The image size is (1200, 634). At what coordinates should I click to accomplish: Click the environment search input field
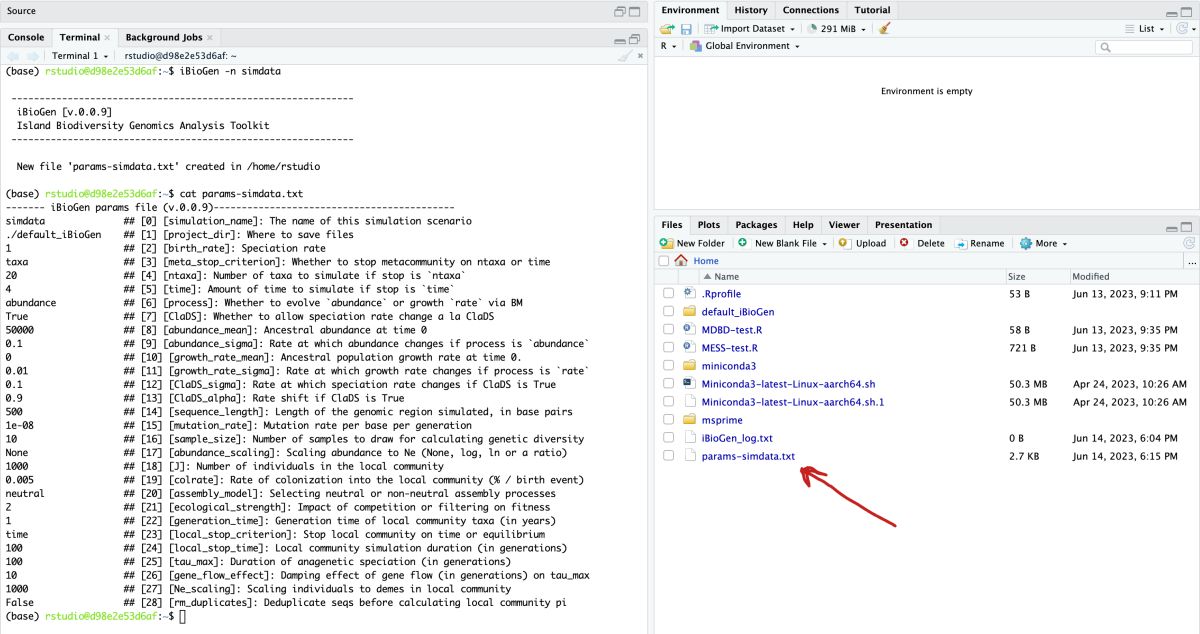(1143, 47)
